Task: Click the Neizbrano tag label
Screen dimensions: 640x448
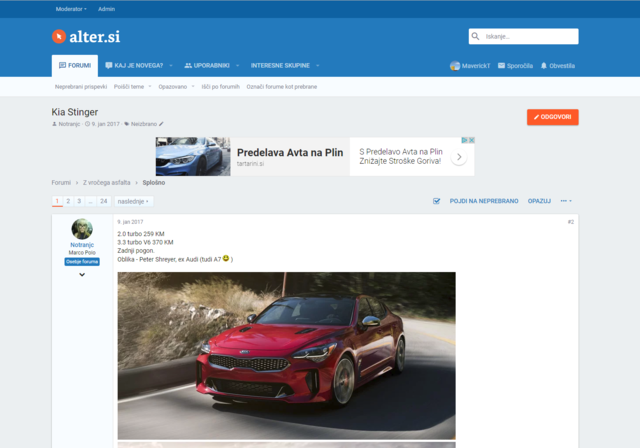Action: point(144,124)
